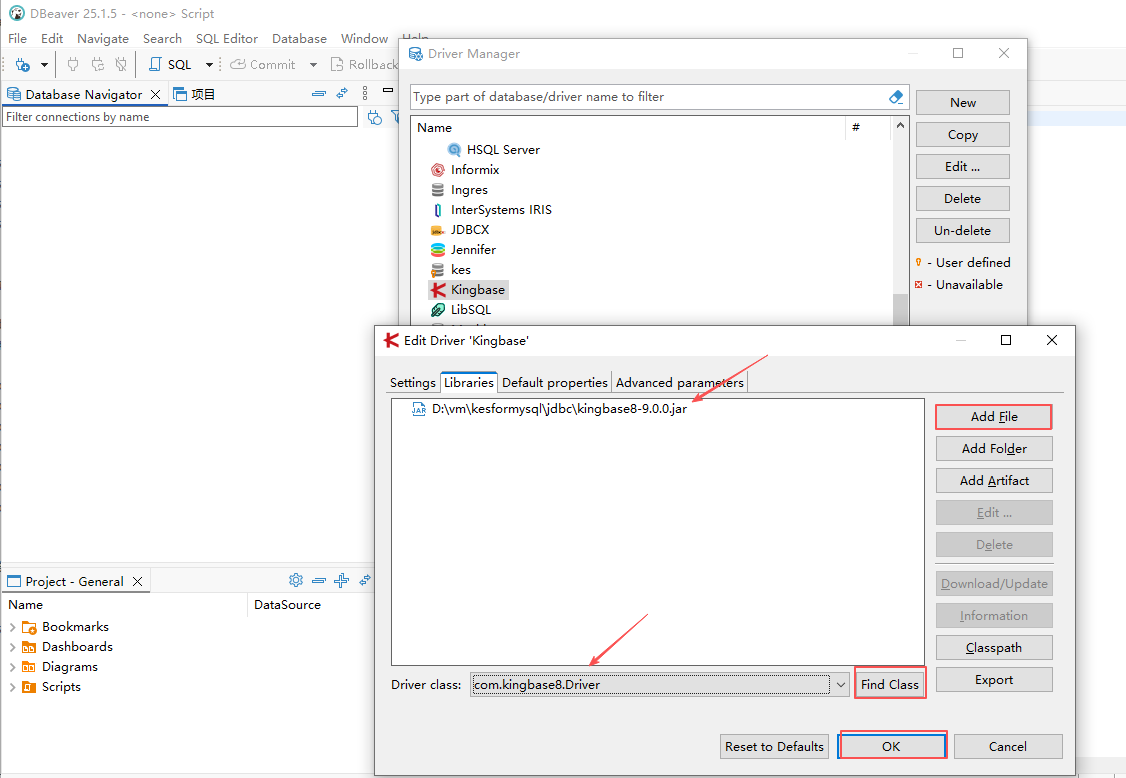Image resolution: width=1126 pixels, height=778 pixels.
Task: Open the Window menu
Action: coord(364,39)
